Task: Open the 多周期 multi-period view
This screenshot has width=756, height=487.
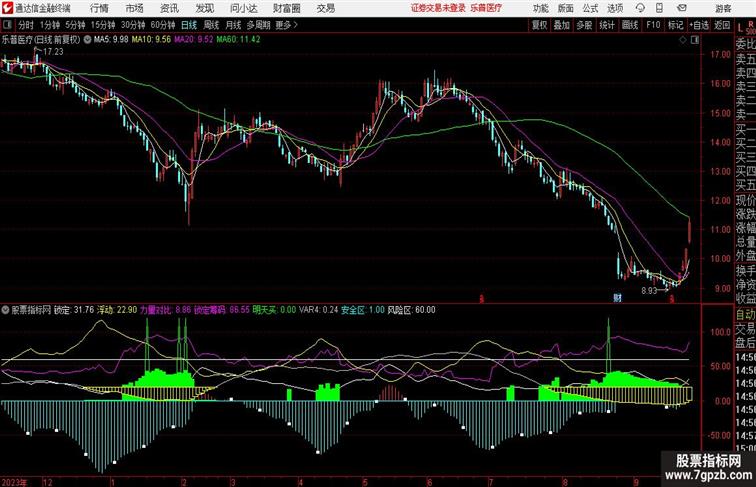Action: point(259,25)
